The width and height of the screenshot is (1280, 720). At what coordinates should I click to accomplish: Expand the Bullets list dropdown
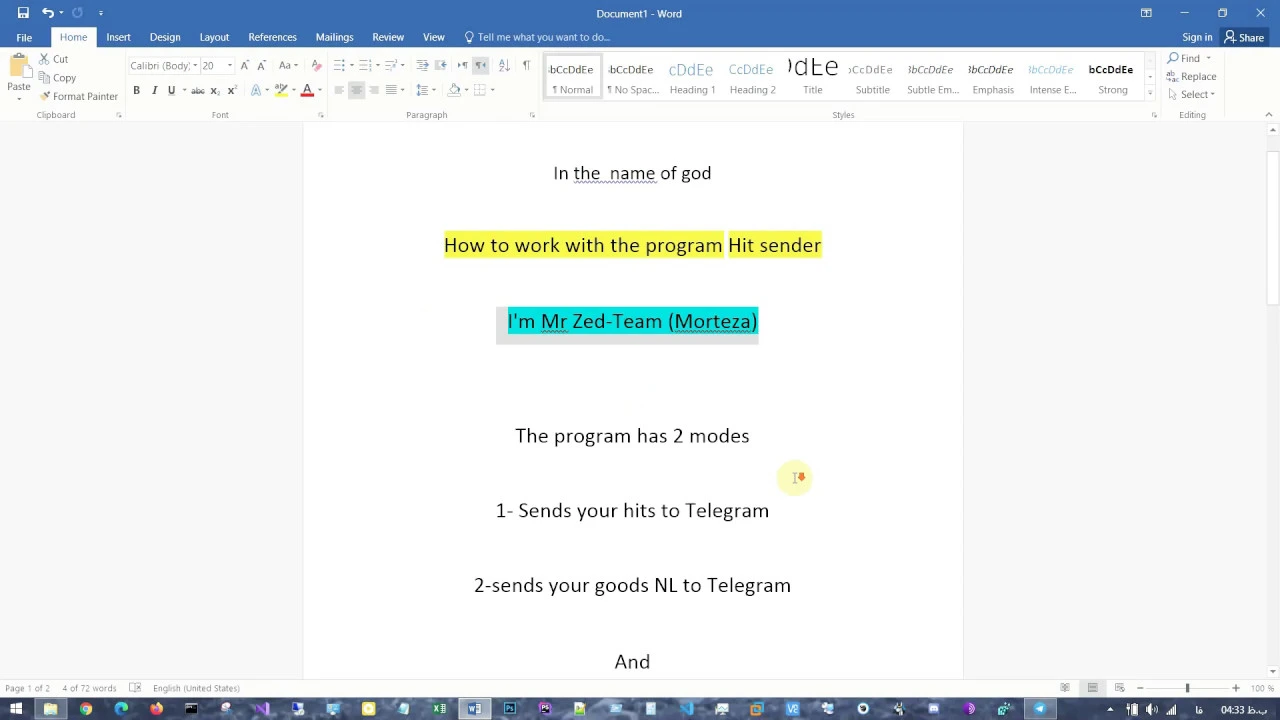click(x=351, y=65)
